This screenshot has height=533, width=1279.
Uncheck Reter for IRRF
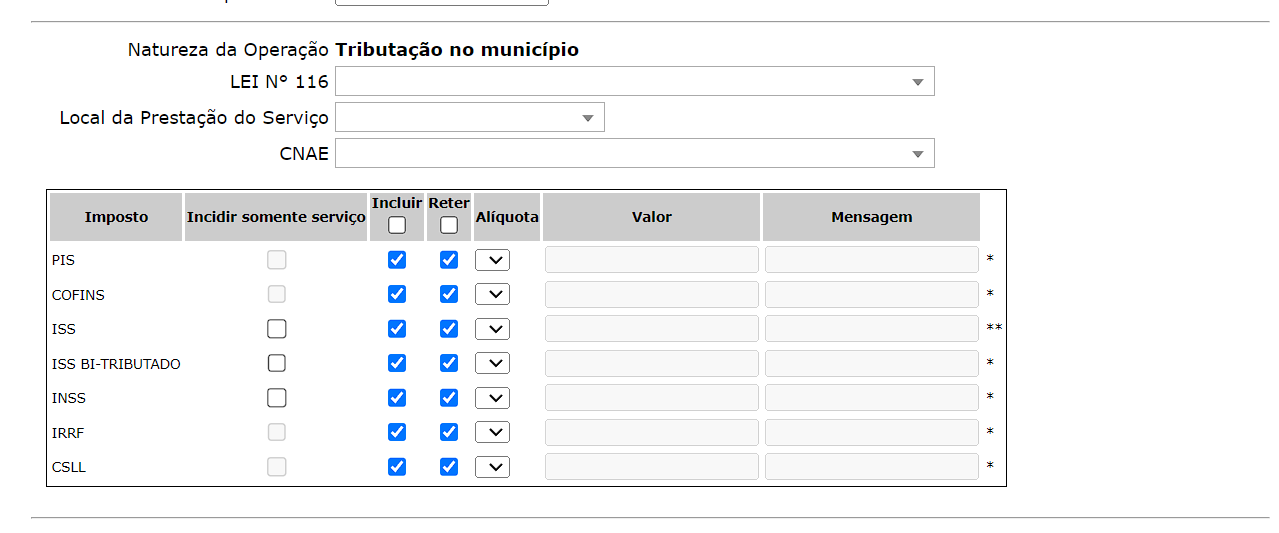pyautogui.click(x=449, y=432)
